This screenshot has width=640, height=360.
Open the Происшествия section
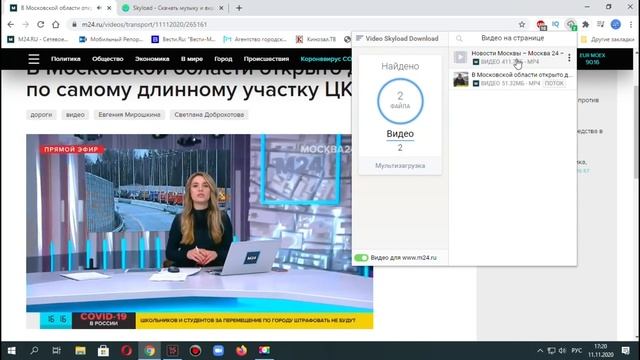pyautogui.click(x=266, y=59)
